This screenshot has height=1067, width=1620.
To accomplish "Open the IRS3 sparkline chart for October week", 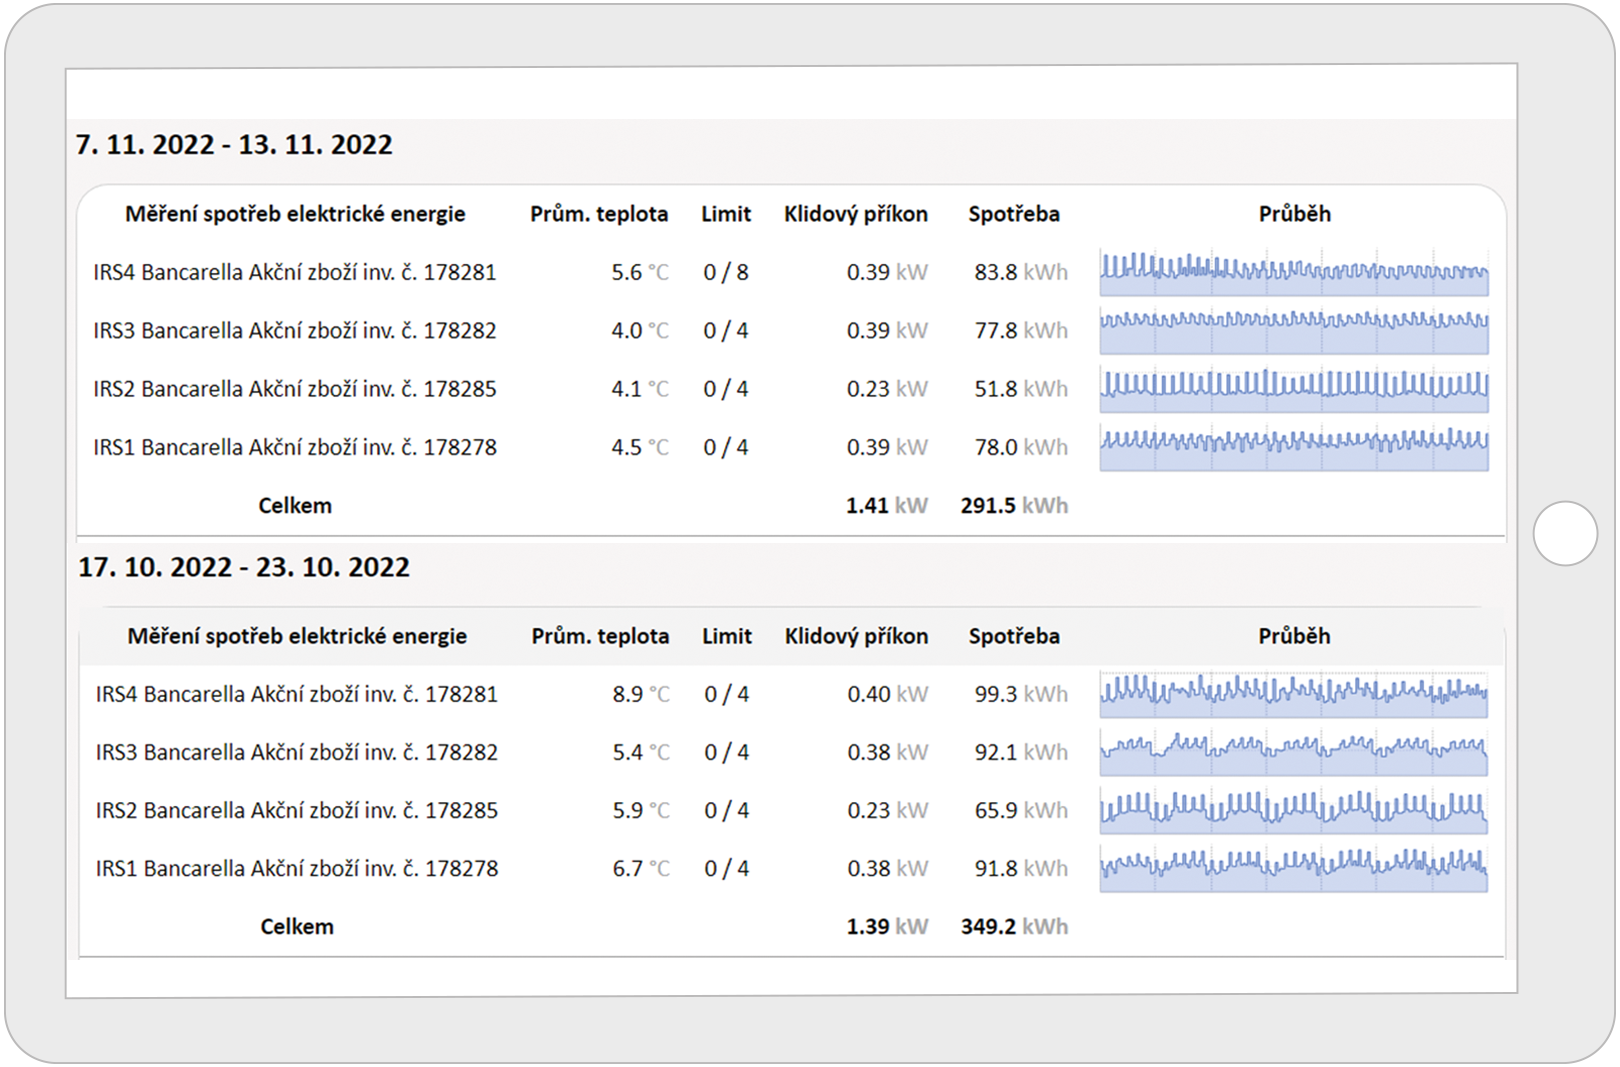I will pos(1294,753).
